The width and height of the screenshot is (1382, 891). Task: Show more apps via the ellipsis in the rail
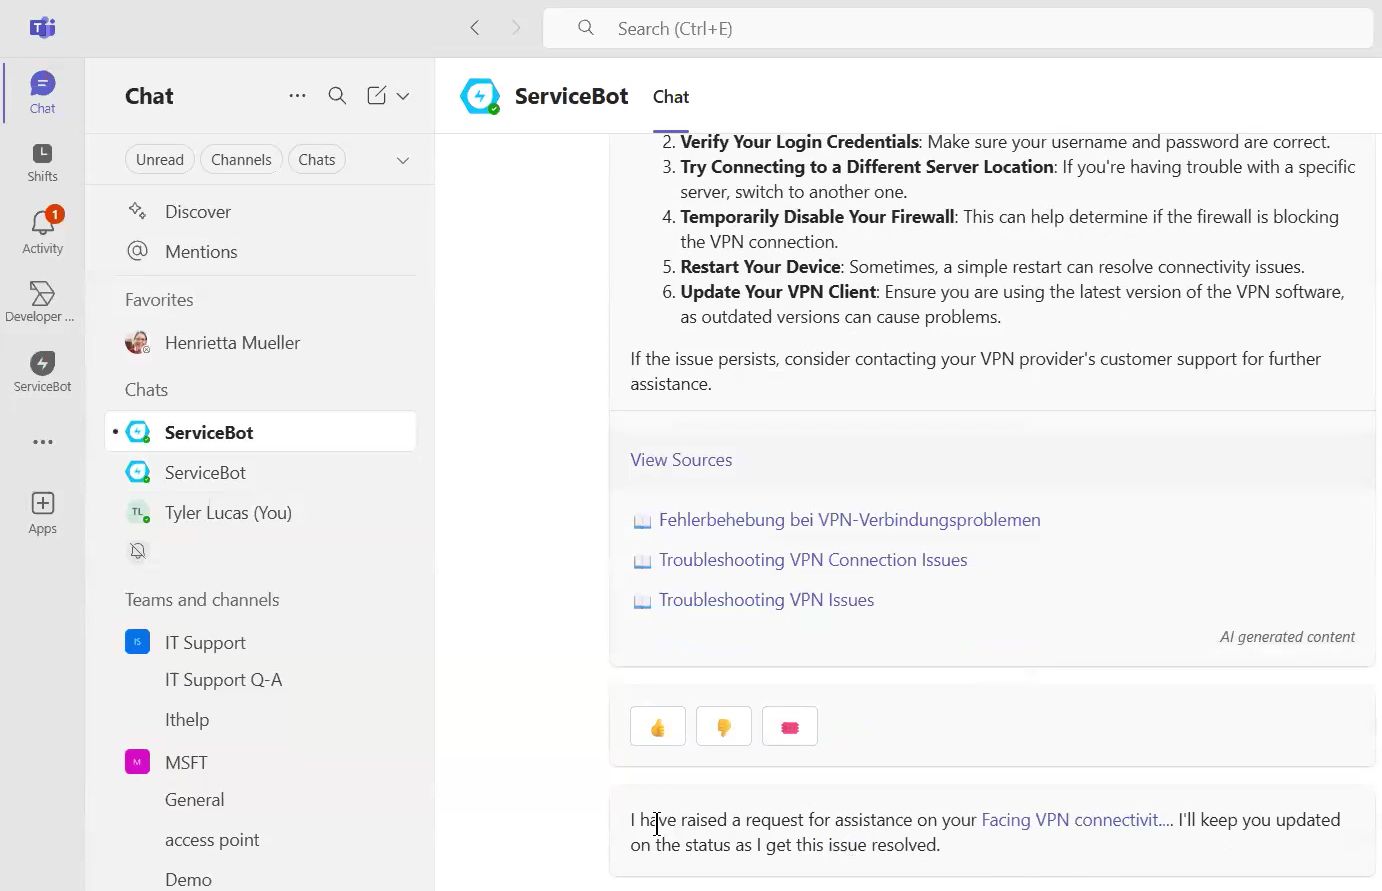42,442
